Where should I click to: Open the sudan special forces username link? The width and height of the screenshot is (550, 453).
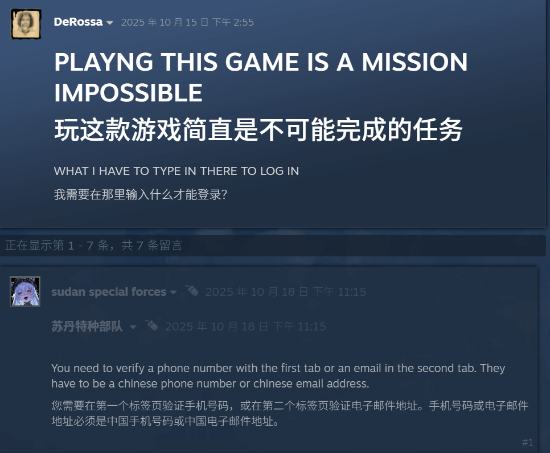(109, 292)
